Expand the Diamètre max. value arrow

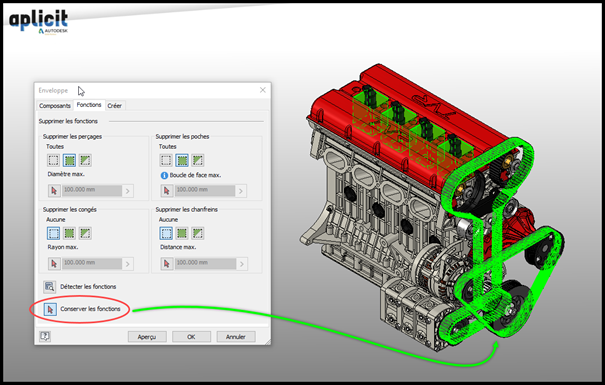click(128, 191)
